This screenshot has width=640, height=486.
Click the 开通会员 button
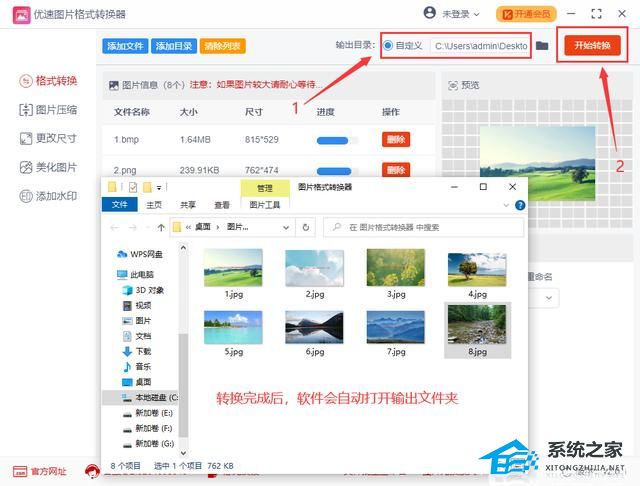coord(526,14)
